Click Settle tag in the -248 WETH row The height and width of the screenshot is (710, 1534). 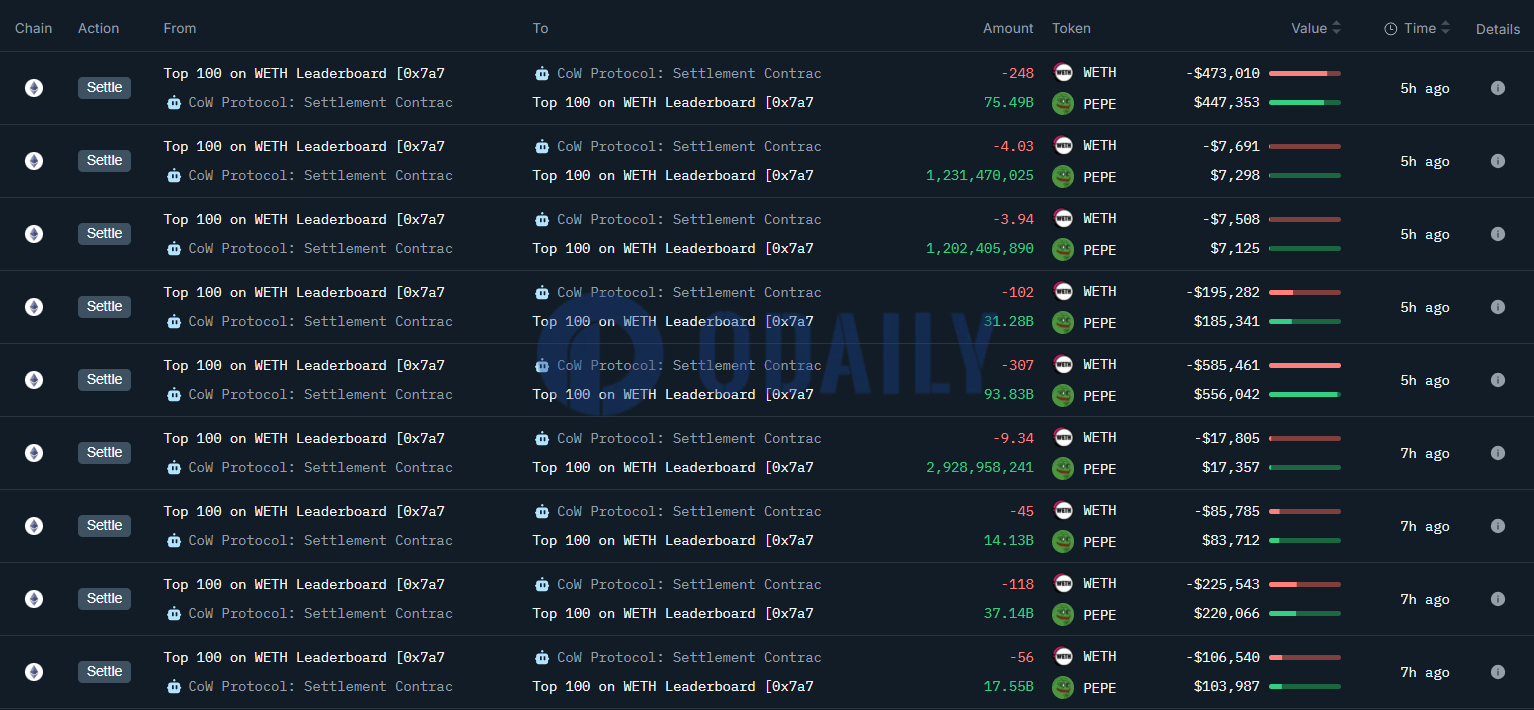[x=104, y=88]
